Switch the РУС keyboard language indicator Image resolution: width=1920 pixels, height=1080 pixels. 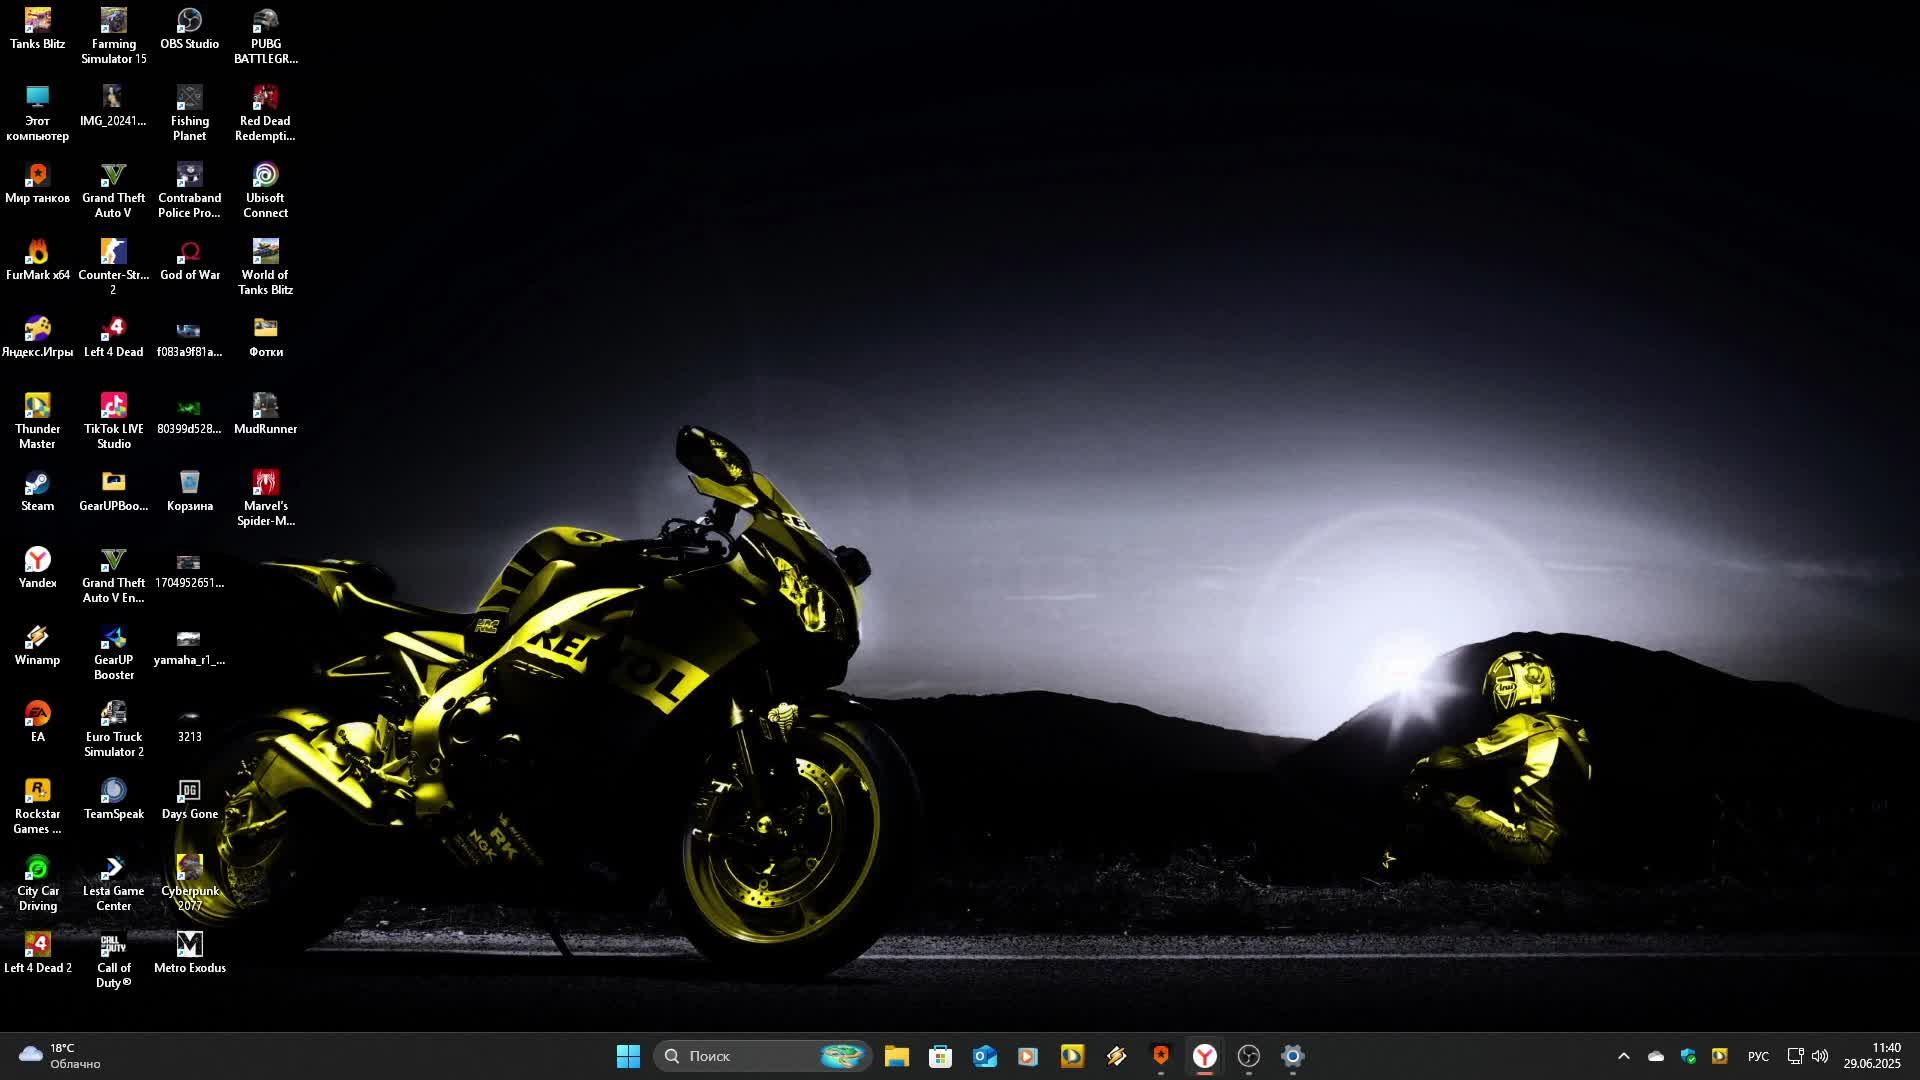point(1757,1056)
